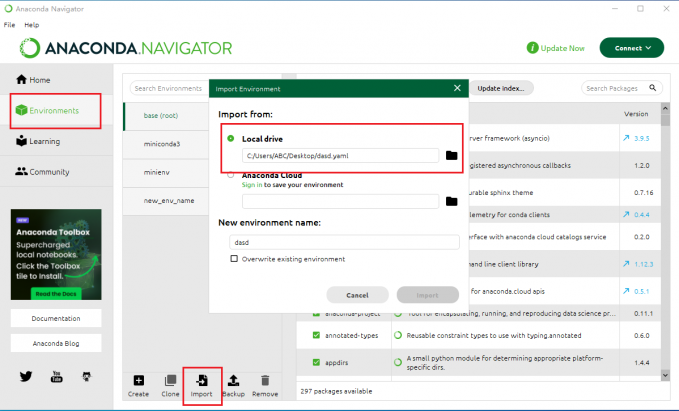Click the package list scrollbar down arrow

(x=666, y=375)
